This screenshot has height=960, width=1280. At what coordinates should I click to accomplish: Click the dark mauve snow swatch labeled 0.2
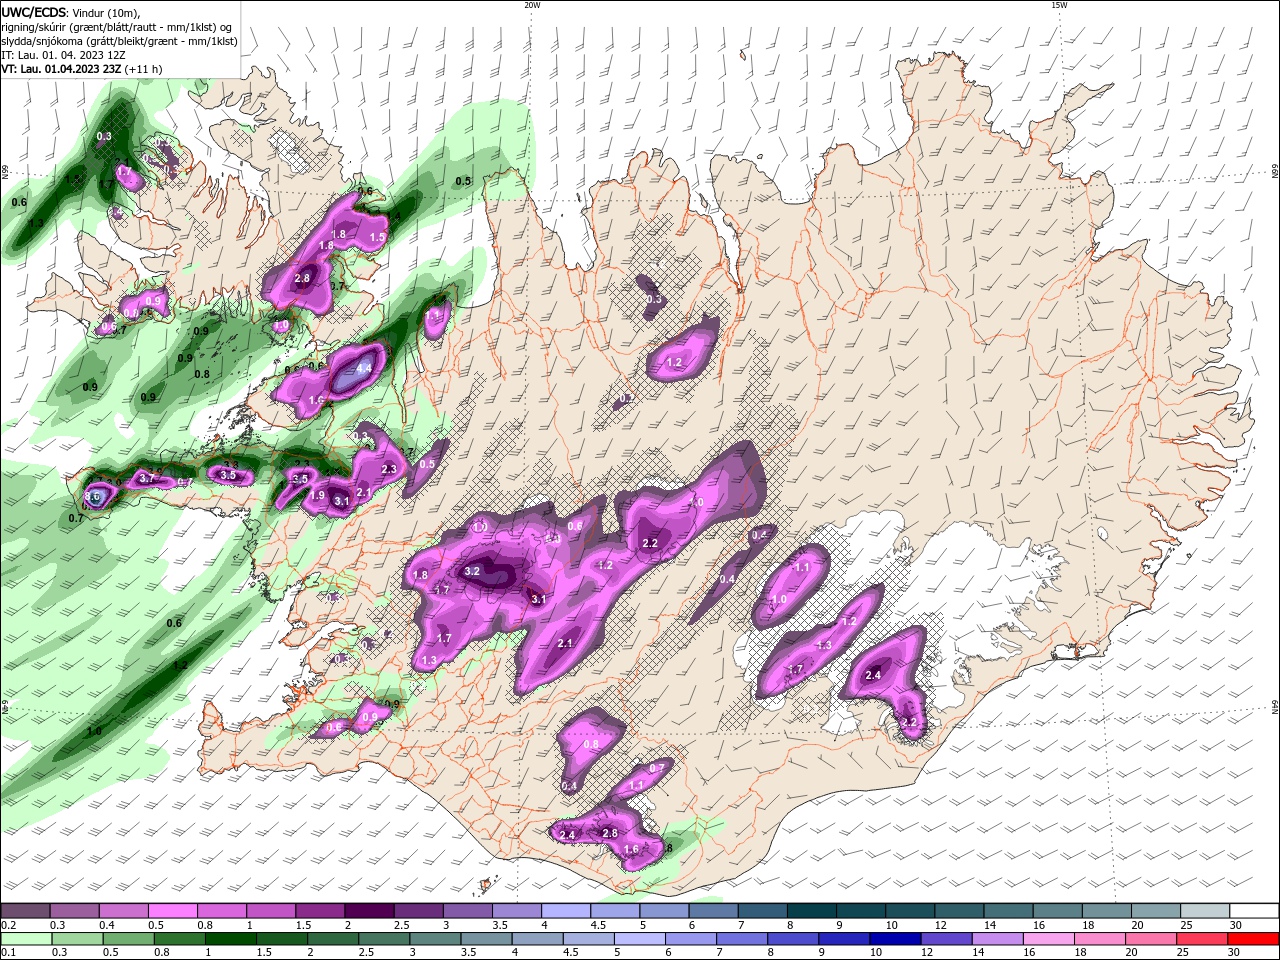point(25,911)
